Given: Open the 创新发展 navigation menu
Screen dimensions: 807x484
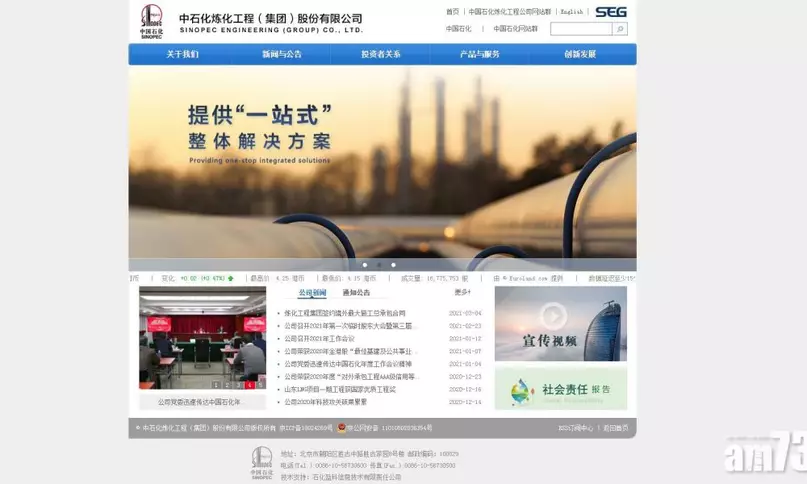Looking at the screenshot, I should pos(580,54).
